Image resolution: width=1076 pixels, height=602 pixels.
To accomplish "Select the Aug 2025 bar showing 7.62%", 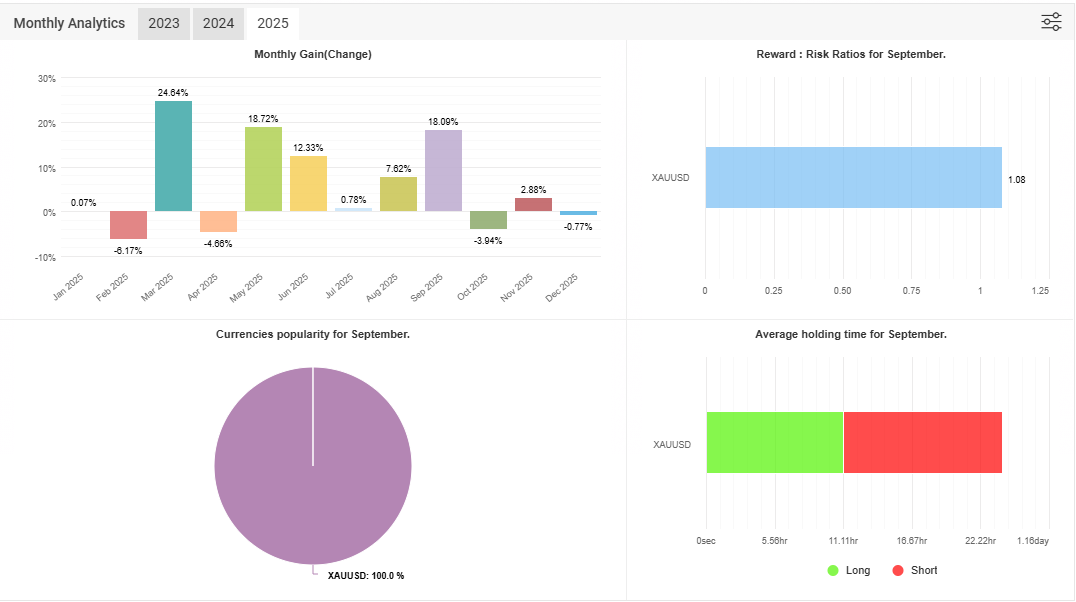I will coord(398,194).
